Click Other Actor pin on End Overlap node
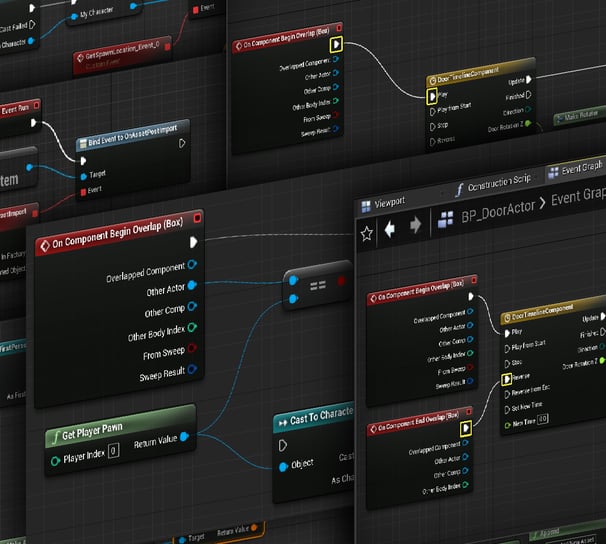The image size is (606, 544). pos(465,457)
